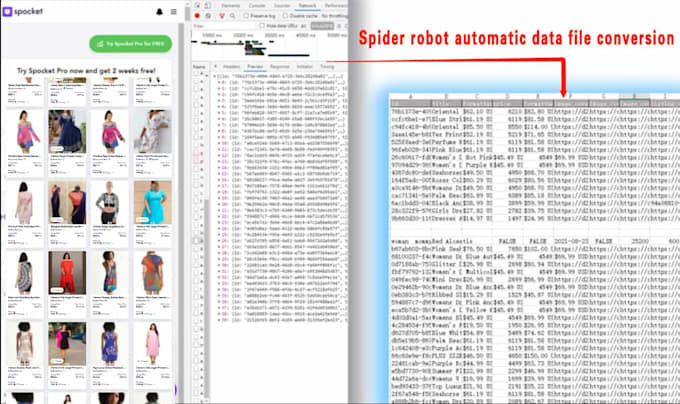Select the All request type filter
Image resolution: width=680 pixels, height=404 pixels.
(x=304, y=26)
